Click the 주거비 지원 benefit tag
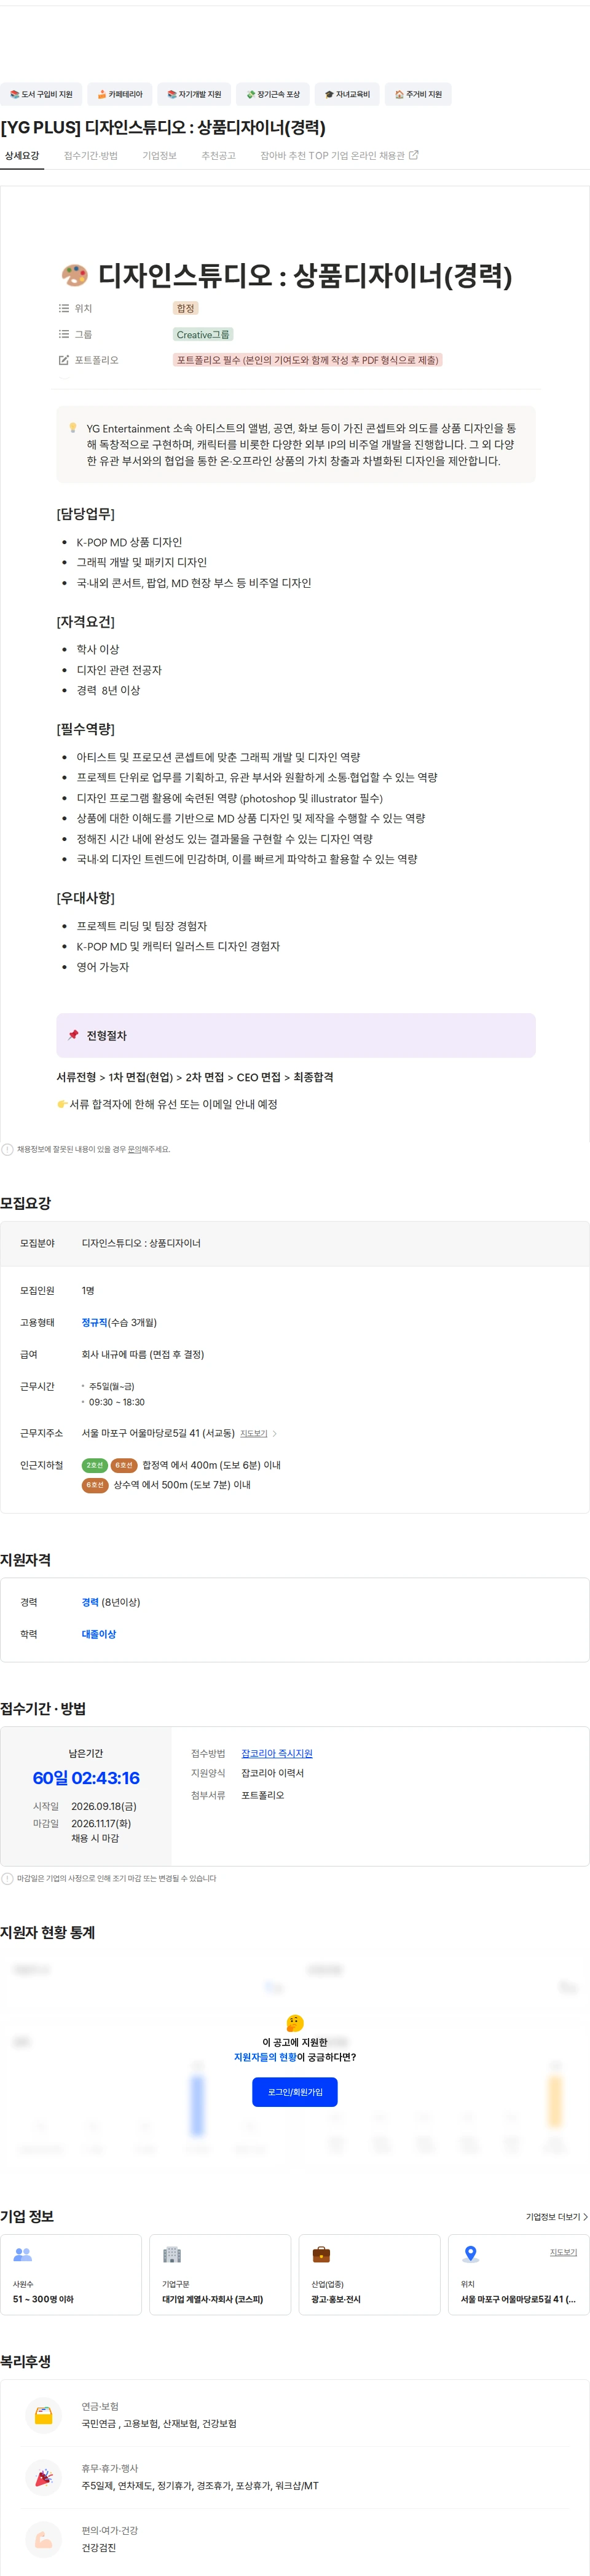The width and height of the screenshot is (590, 2576). [418, 94]
